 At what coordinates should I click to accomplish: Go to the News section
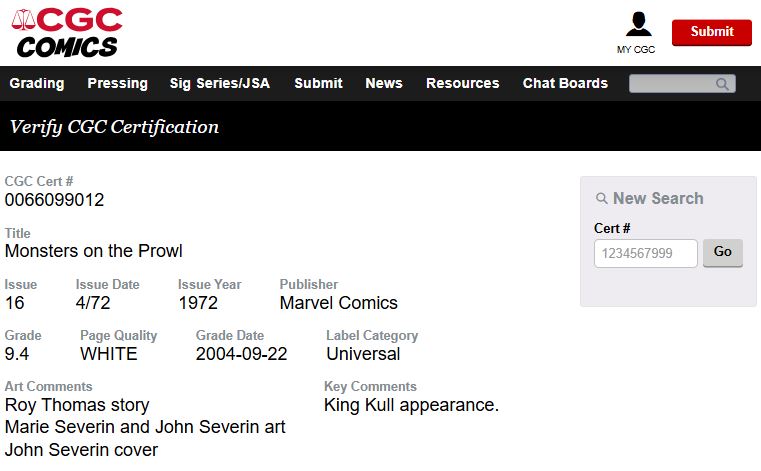tap(384, 84)
